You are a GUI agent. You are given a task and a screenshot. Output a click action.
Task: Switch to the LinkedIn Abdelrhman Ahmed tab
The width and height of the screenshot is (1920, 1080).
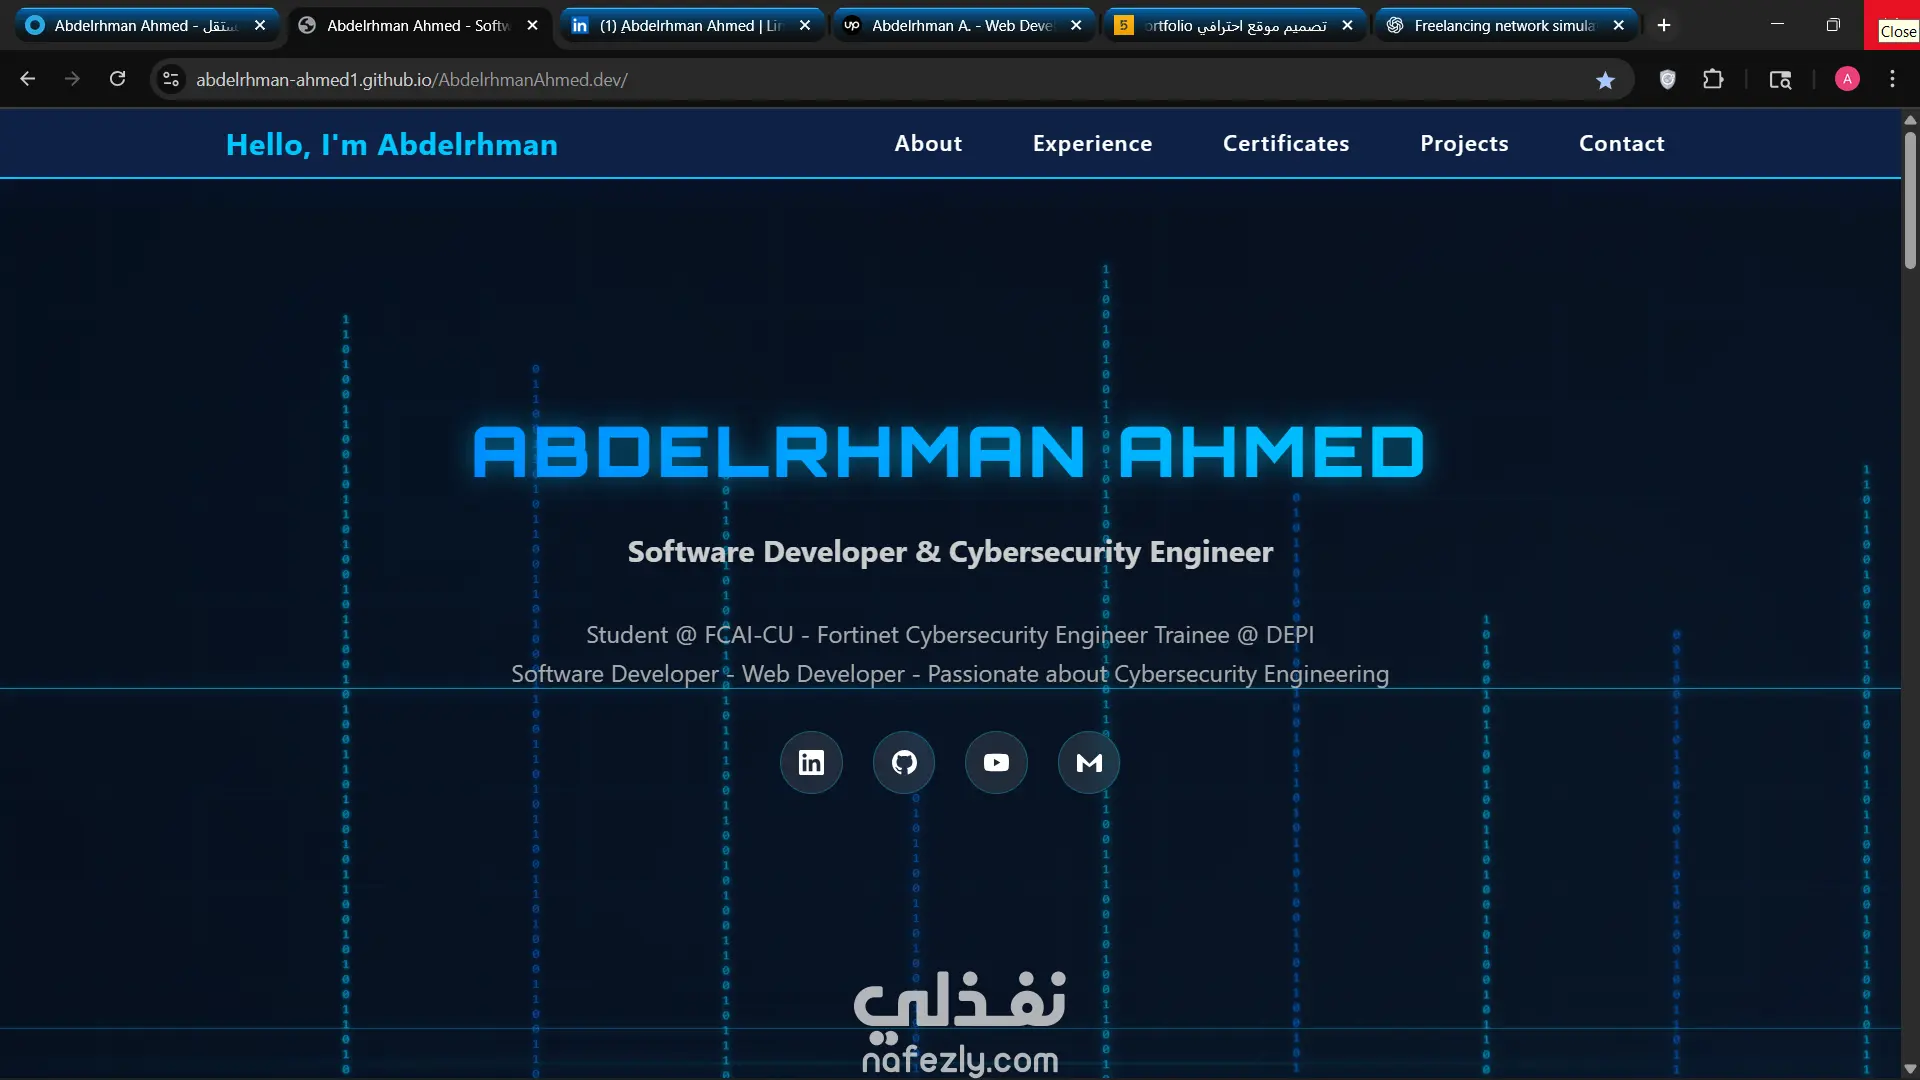(x=690, y=25)
